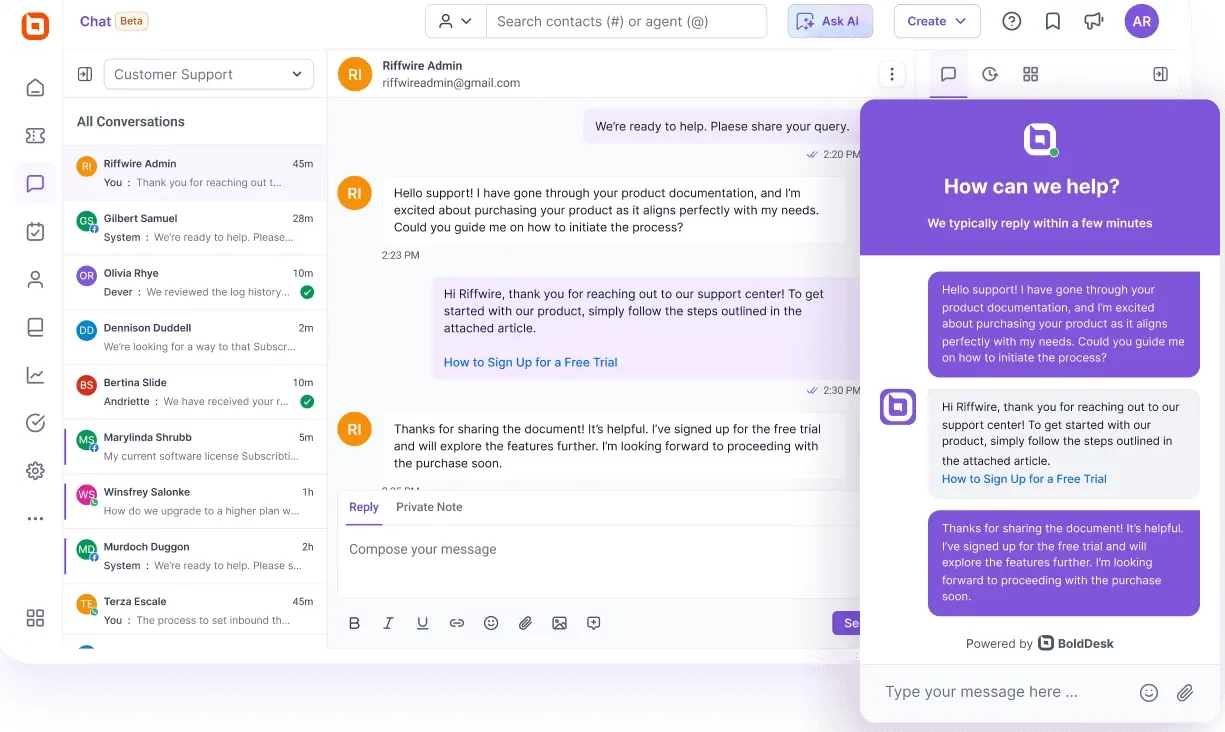Open Marylinda Shrubb conversation
Screen dimensions: 1225x732
click(195, 447)
